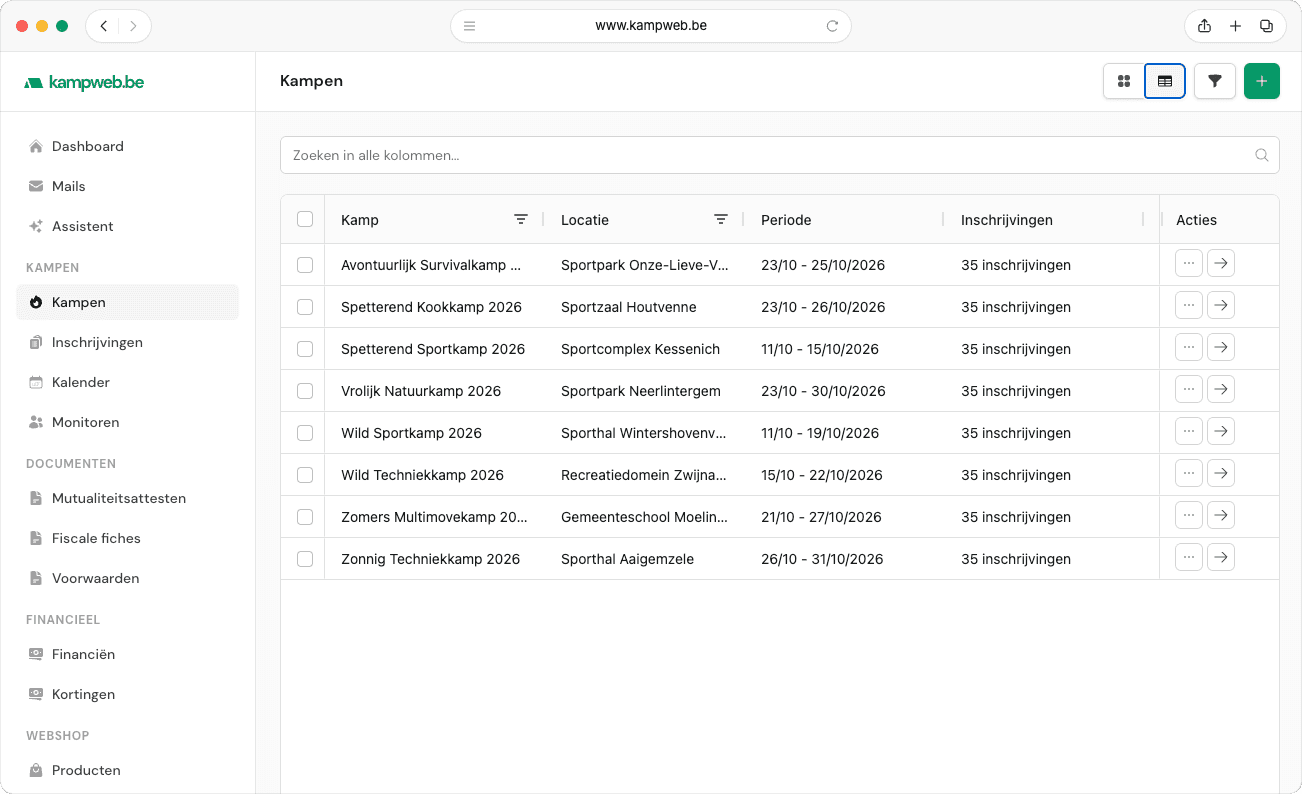Viewport: 1302px width, 794px height.
Task: Click the kampweb.be logo
Action: pos(84,82)
